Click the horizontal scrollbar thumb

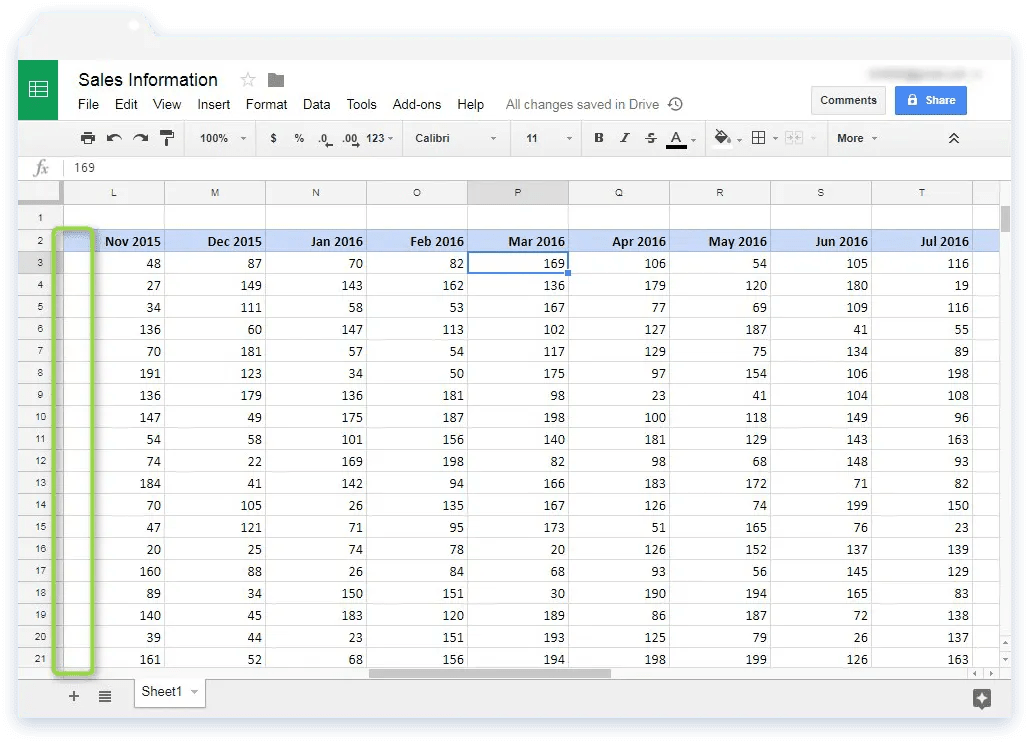490,673
